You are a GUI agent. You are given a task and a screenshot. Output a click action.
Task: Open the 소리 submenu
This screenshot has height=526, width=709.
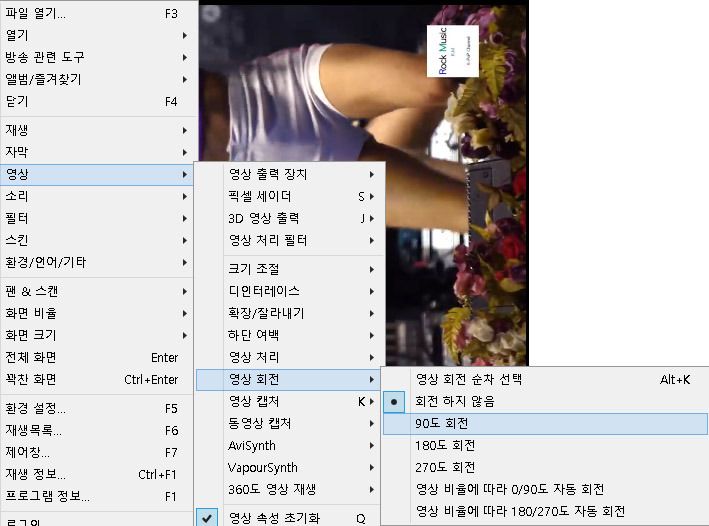pos(97,196)
